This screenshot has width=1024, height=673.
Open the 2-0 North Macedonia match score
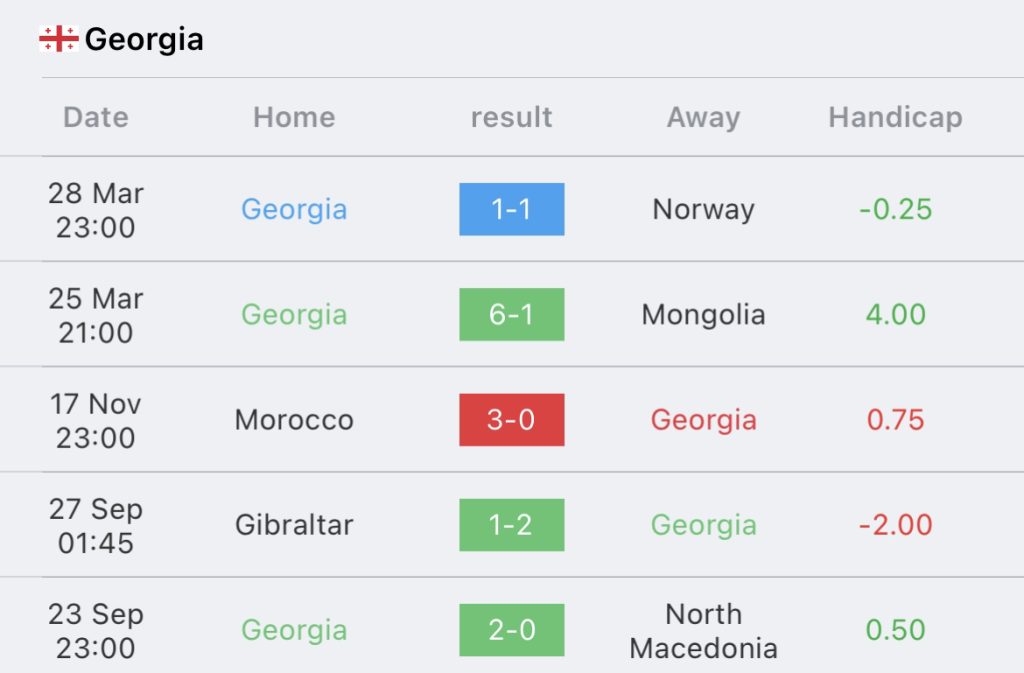pyautogui.click(x=511, y=630)
